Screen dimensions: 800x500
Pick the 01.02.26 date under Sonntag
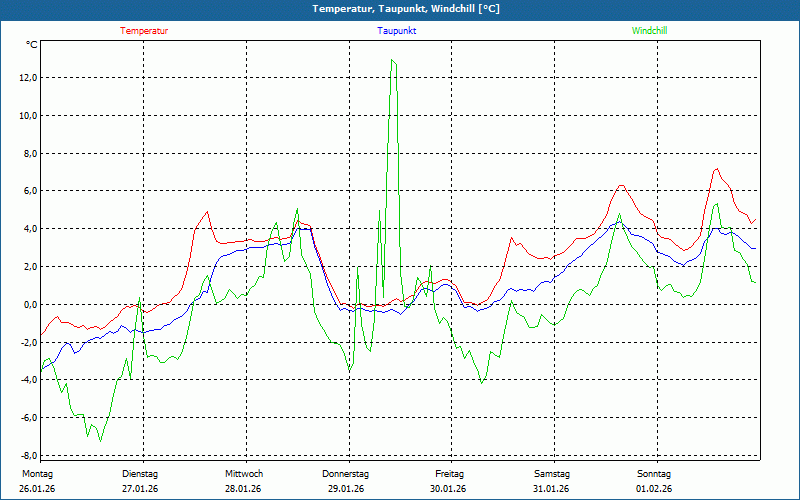654,489
